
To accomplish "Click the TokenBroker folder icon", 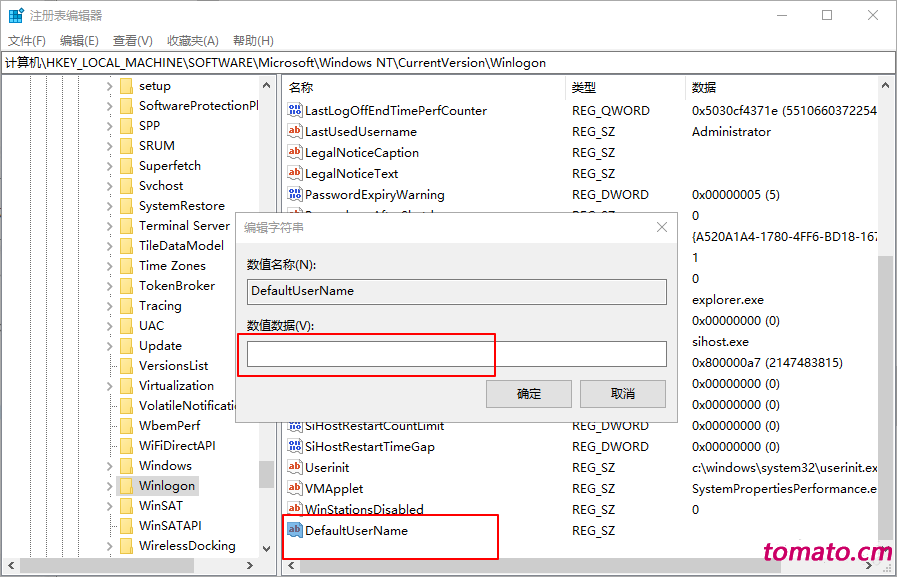I will pyautogui.click(x=126, y=286).
